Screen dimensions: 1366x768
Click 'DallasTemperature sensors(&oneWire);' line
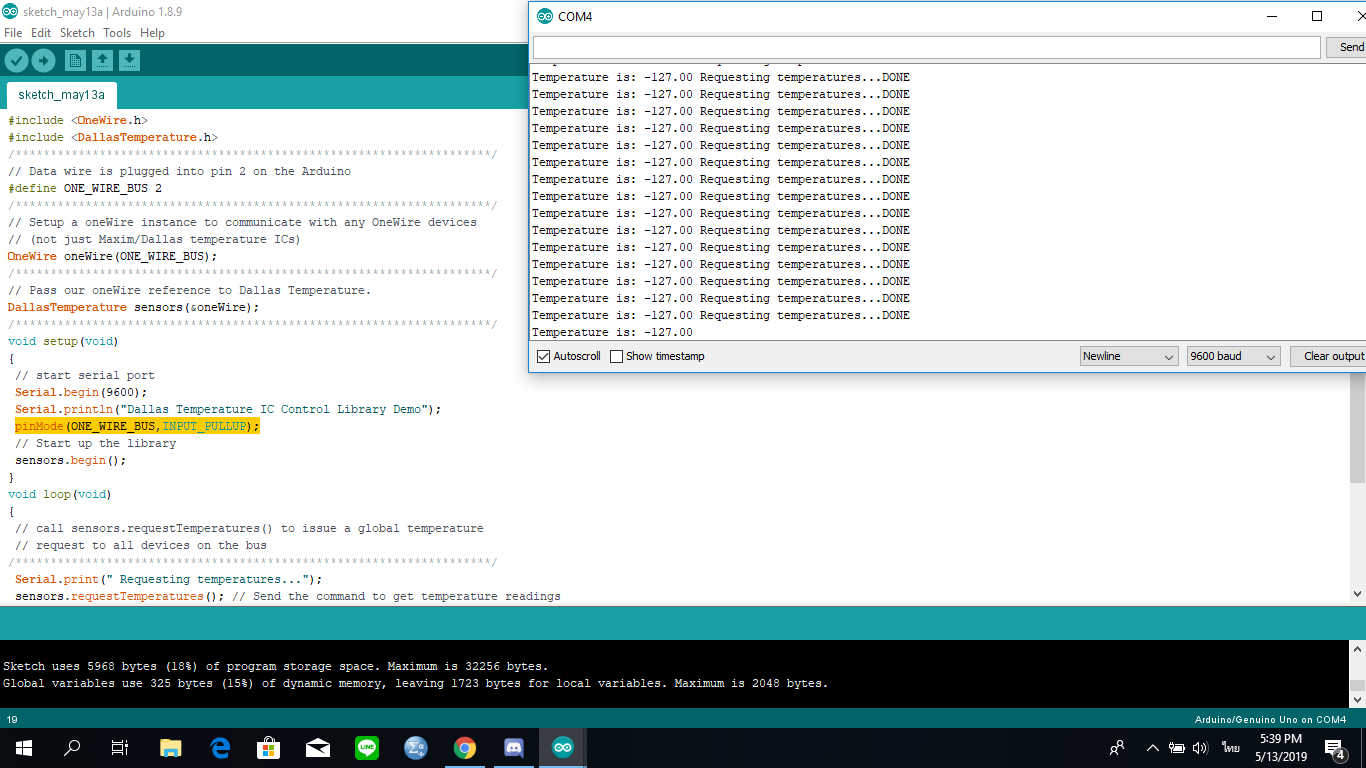pyautogui.click(x=133, y=307)
